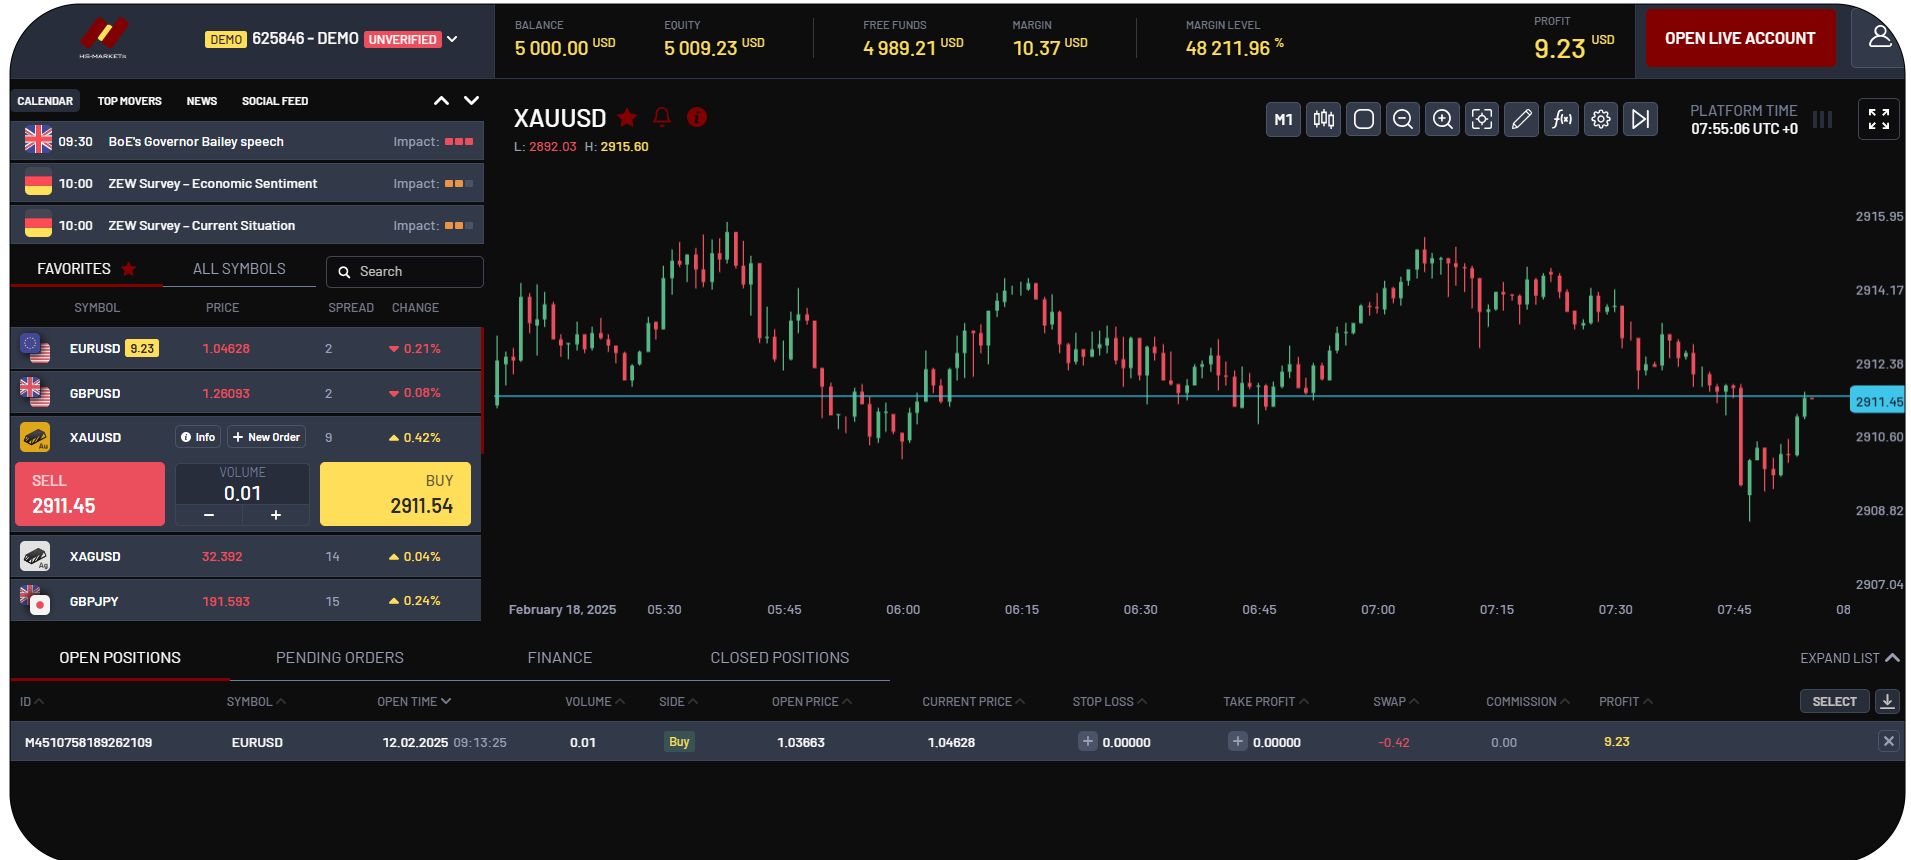Viewport: 1911px width, 860px height.
Task: Open the demo account selector dropdown
Action: (x=452, y=39)
